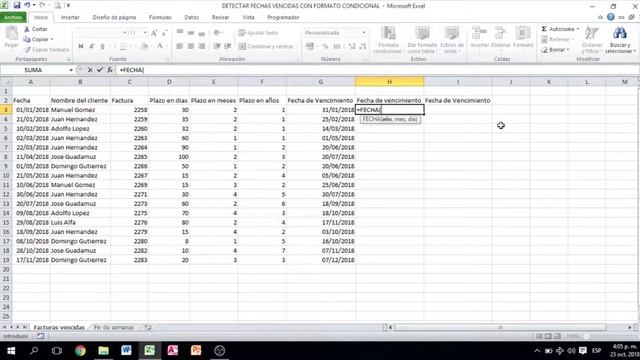This screenshot has height=360, width=640.
Task: Open Excel help with the question mark icon
Action: [x=611, y=17]
